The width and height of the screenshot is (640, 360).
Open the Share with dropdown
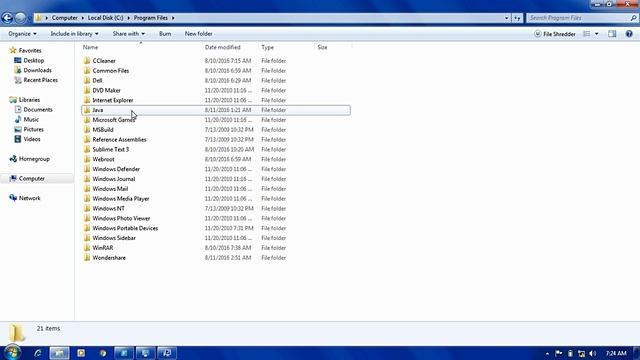[129, 34]
